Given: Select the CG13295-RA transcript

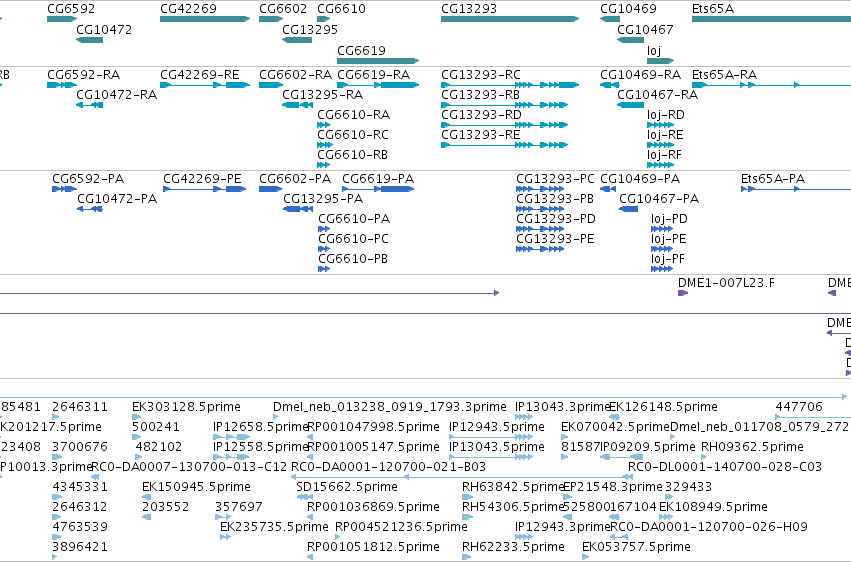Looking at the screenshot, I should (x=297, y=105).
